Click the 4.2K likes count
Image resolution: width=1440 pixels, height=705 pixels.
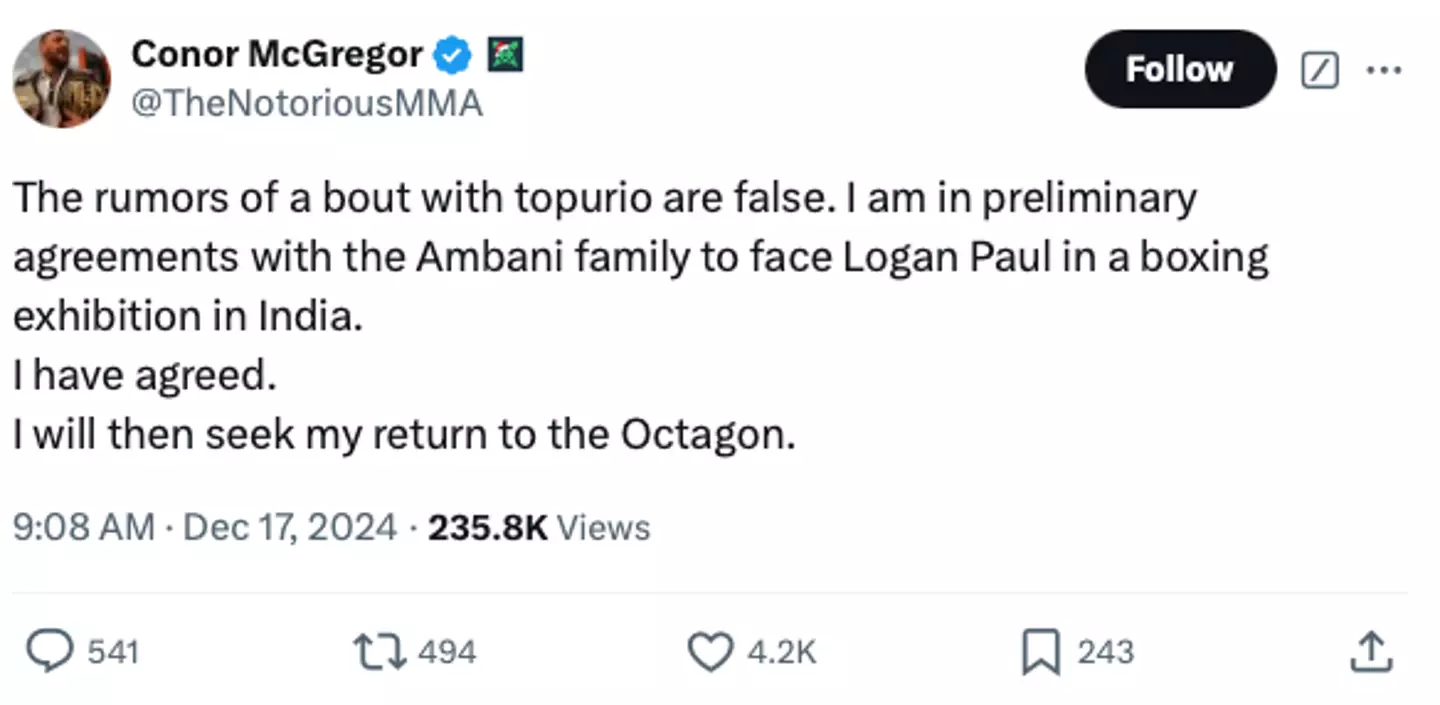782,653
